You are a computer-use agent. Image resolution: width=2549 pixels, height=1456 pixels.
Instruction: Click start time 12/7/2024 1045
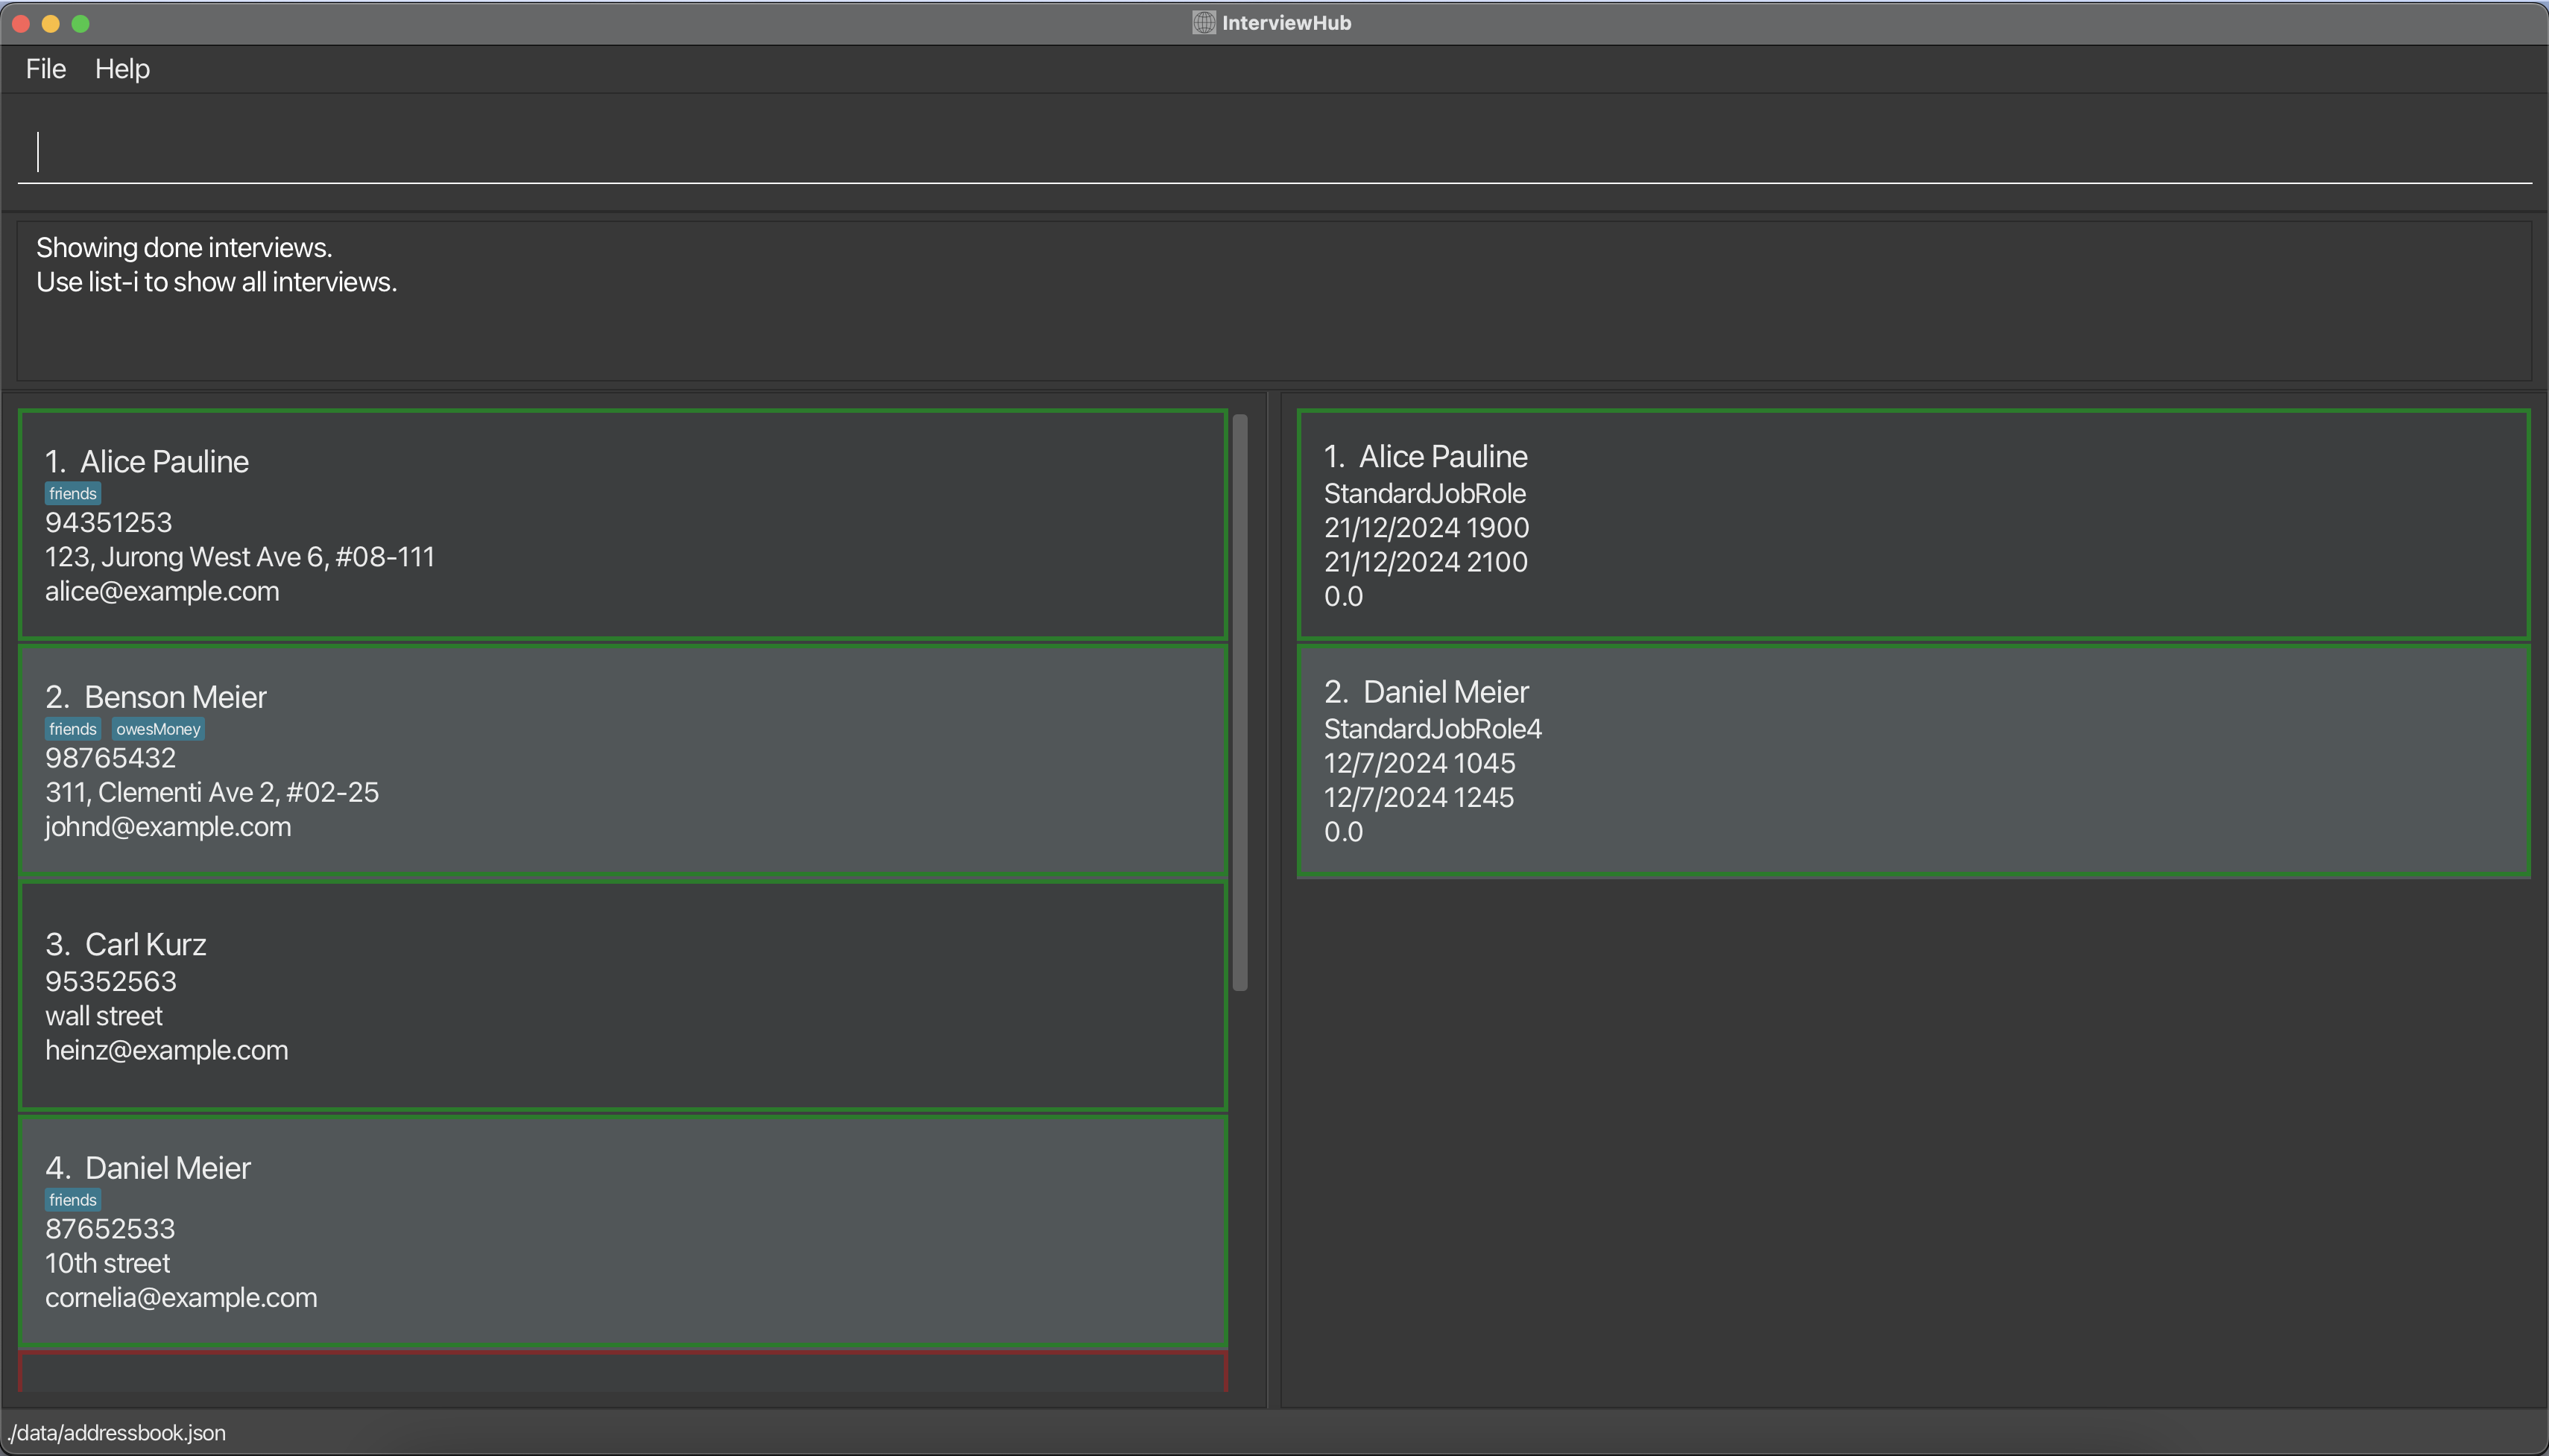tap(1419, 763)
